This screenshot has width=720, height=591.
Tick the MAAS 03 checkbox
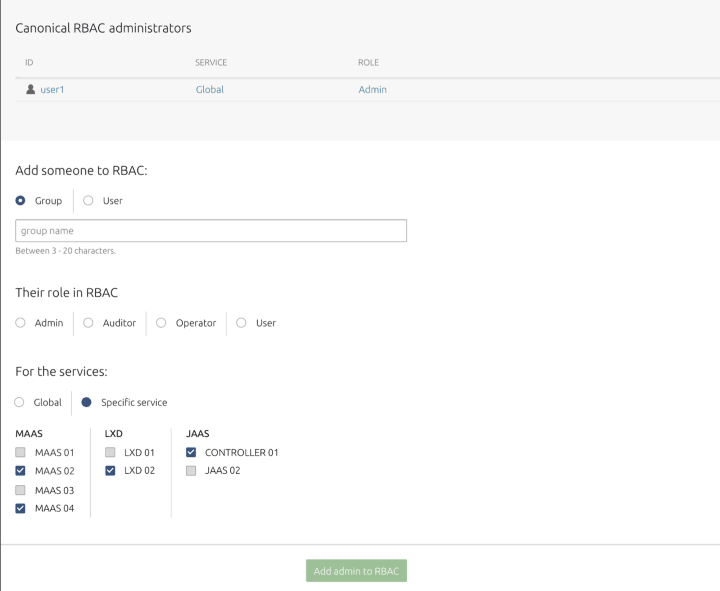pyautogui.click(x=21, y=489)
